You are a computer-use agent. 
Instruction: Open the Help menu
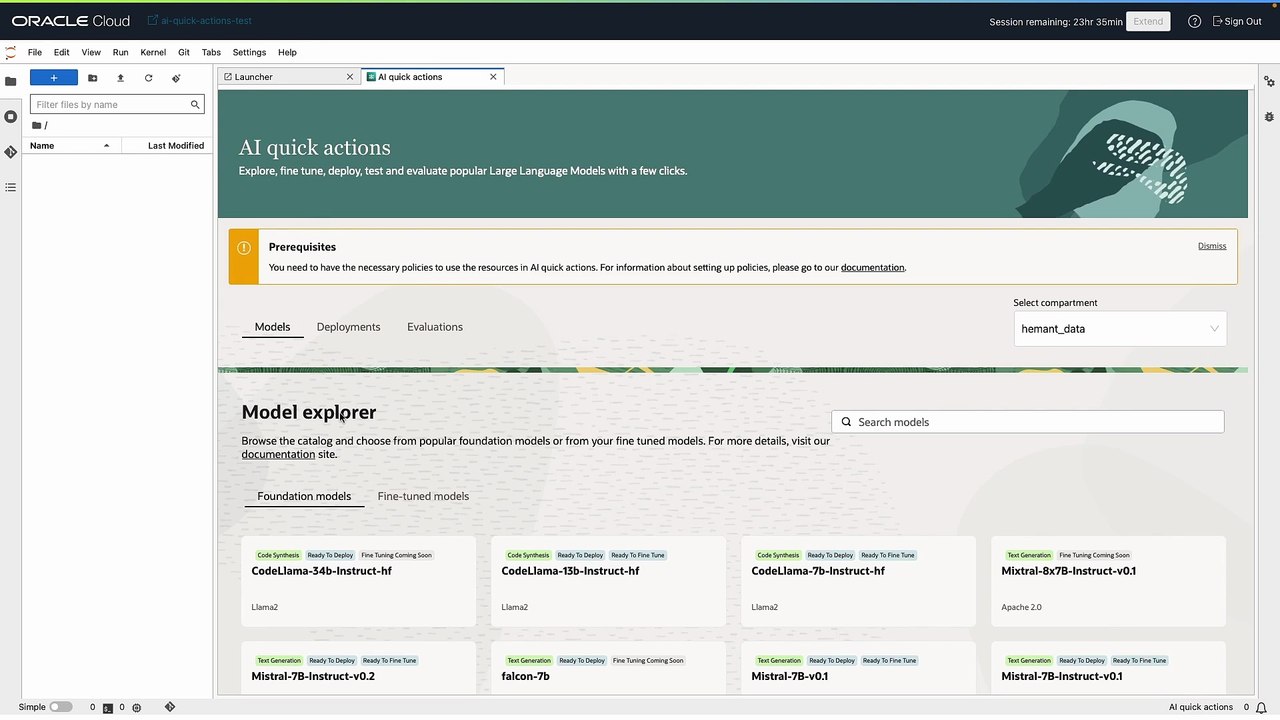pos(287,52)
